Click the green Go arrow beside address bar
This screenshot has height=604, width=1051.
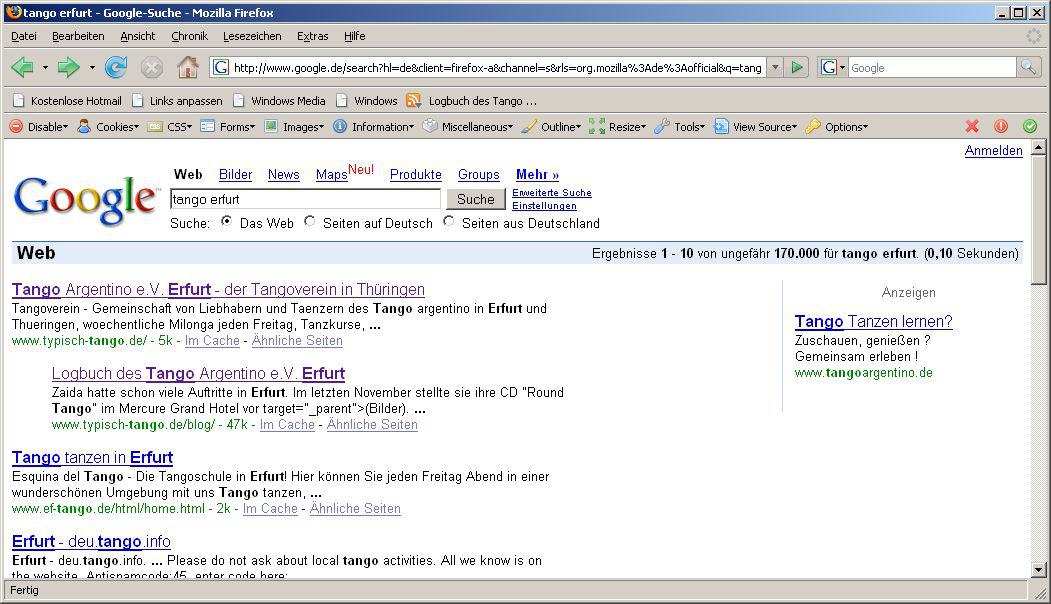click(797, 68)
